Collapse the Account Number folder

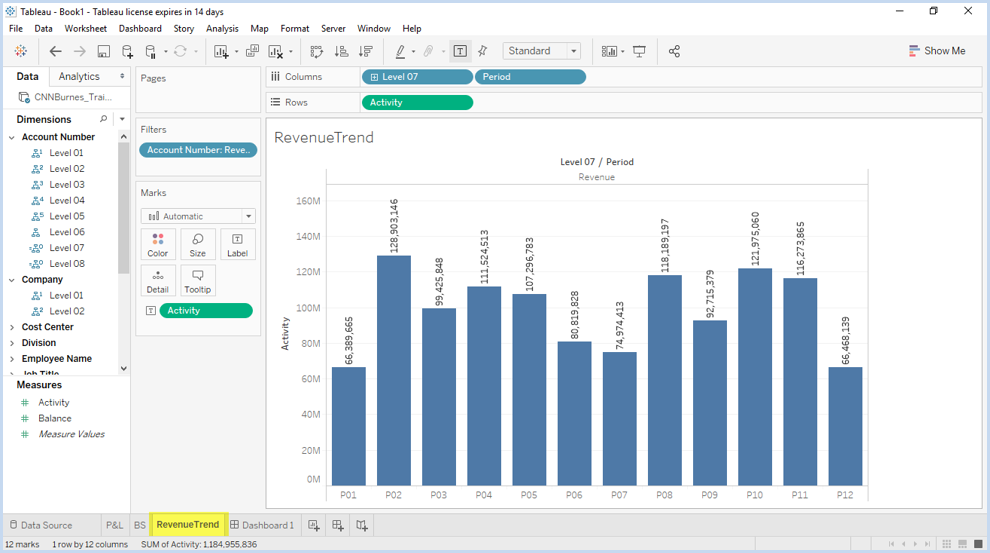[x=12, y=137]
